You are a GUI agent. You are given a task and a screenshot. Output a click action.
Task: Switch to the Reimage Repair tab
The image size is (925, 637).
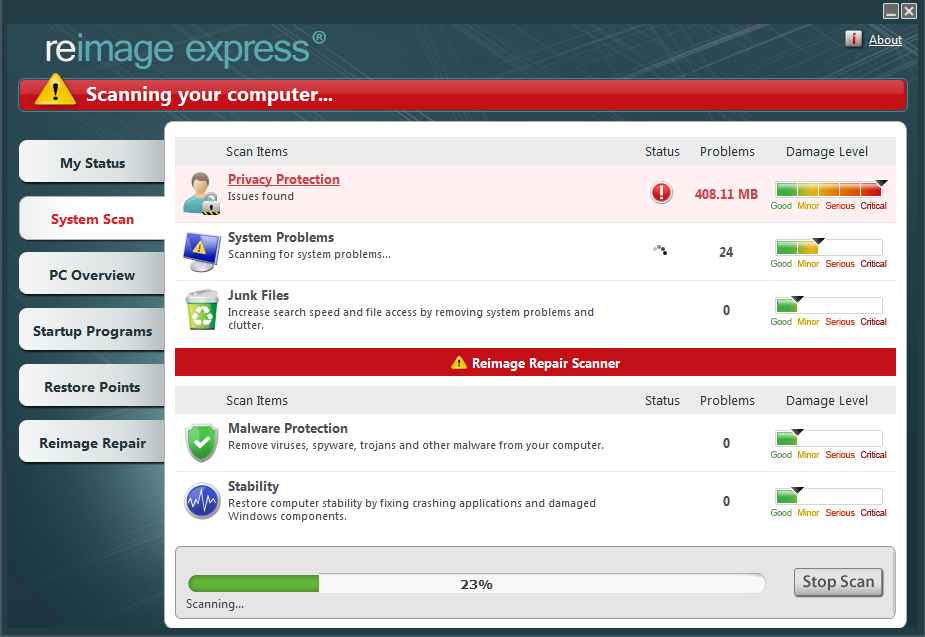(x=92, y=443)
